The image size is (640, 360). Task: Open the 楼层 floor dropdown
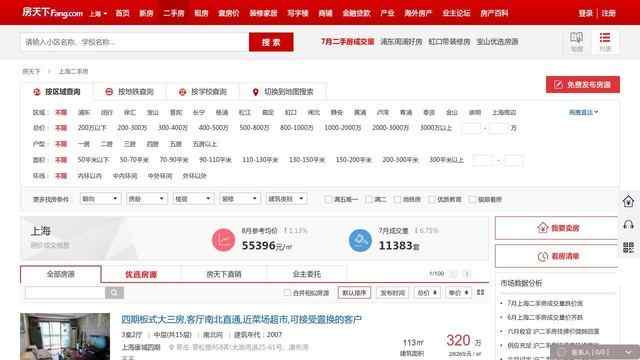(193, 199)
